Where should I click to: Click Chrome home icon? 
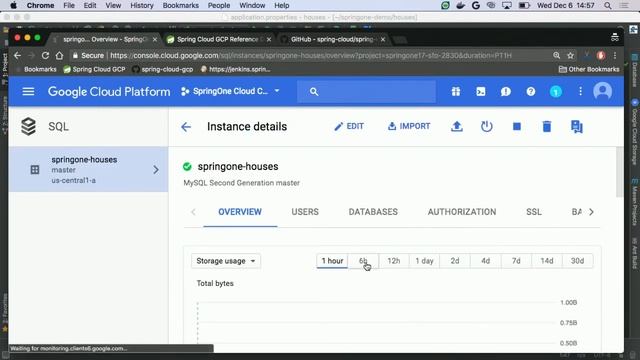point(60,56)
